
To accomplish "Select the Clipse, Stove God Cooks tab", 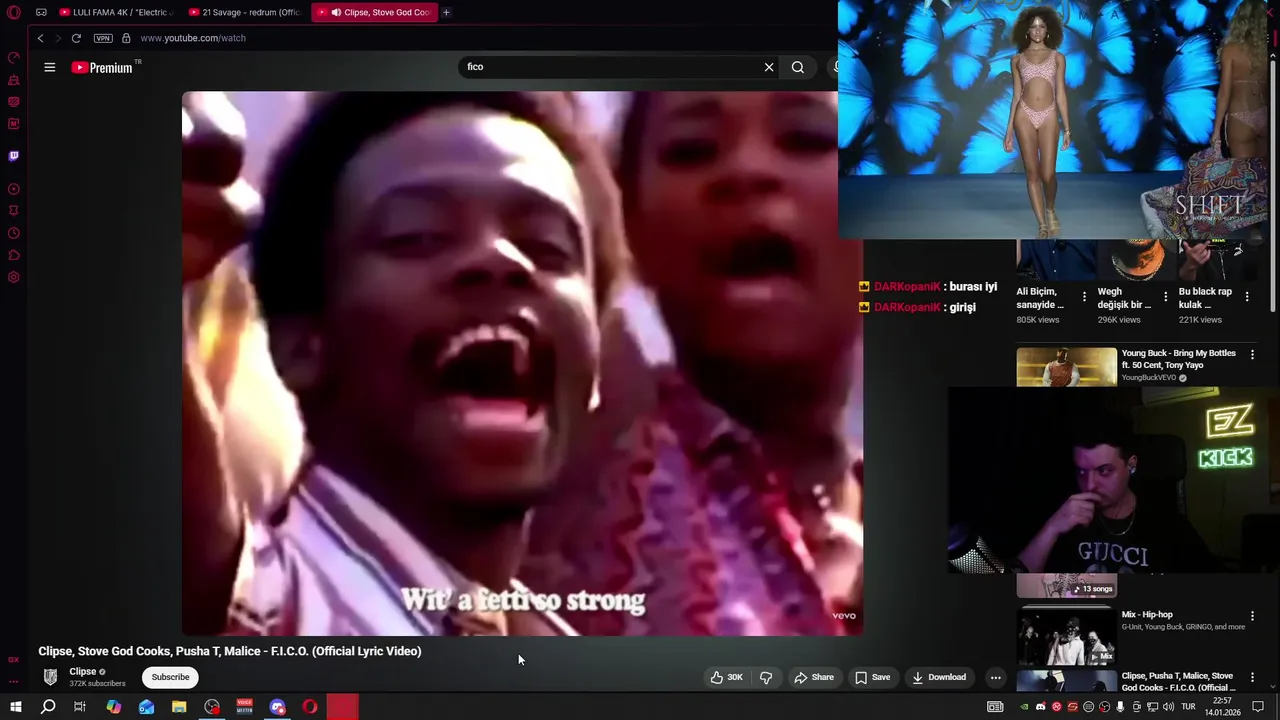I will pyautogui.click(x=375, y=13).
